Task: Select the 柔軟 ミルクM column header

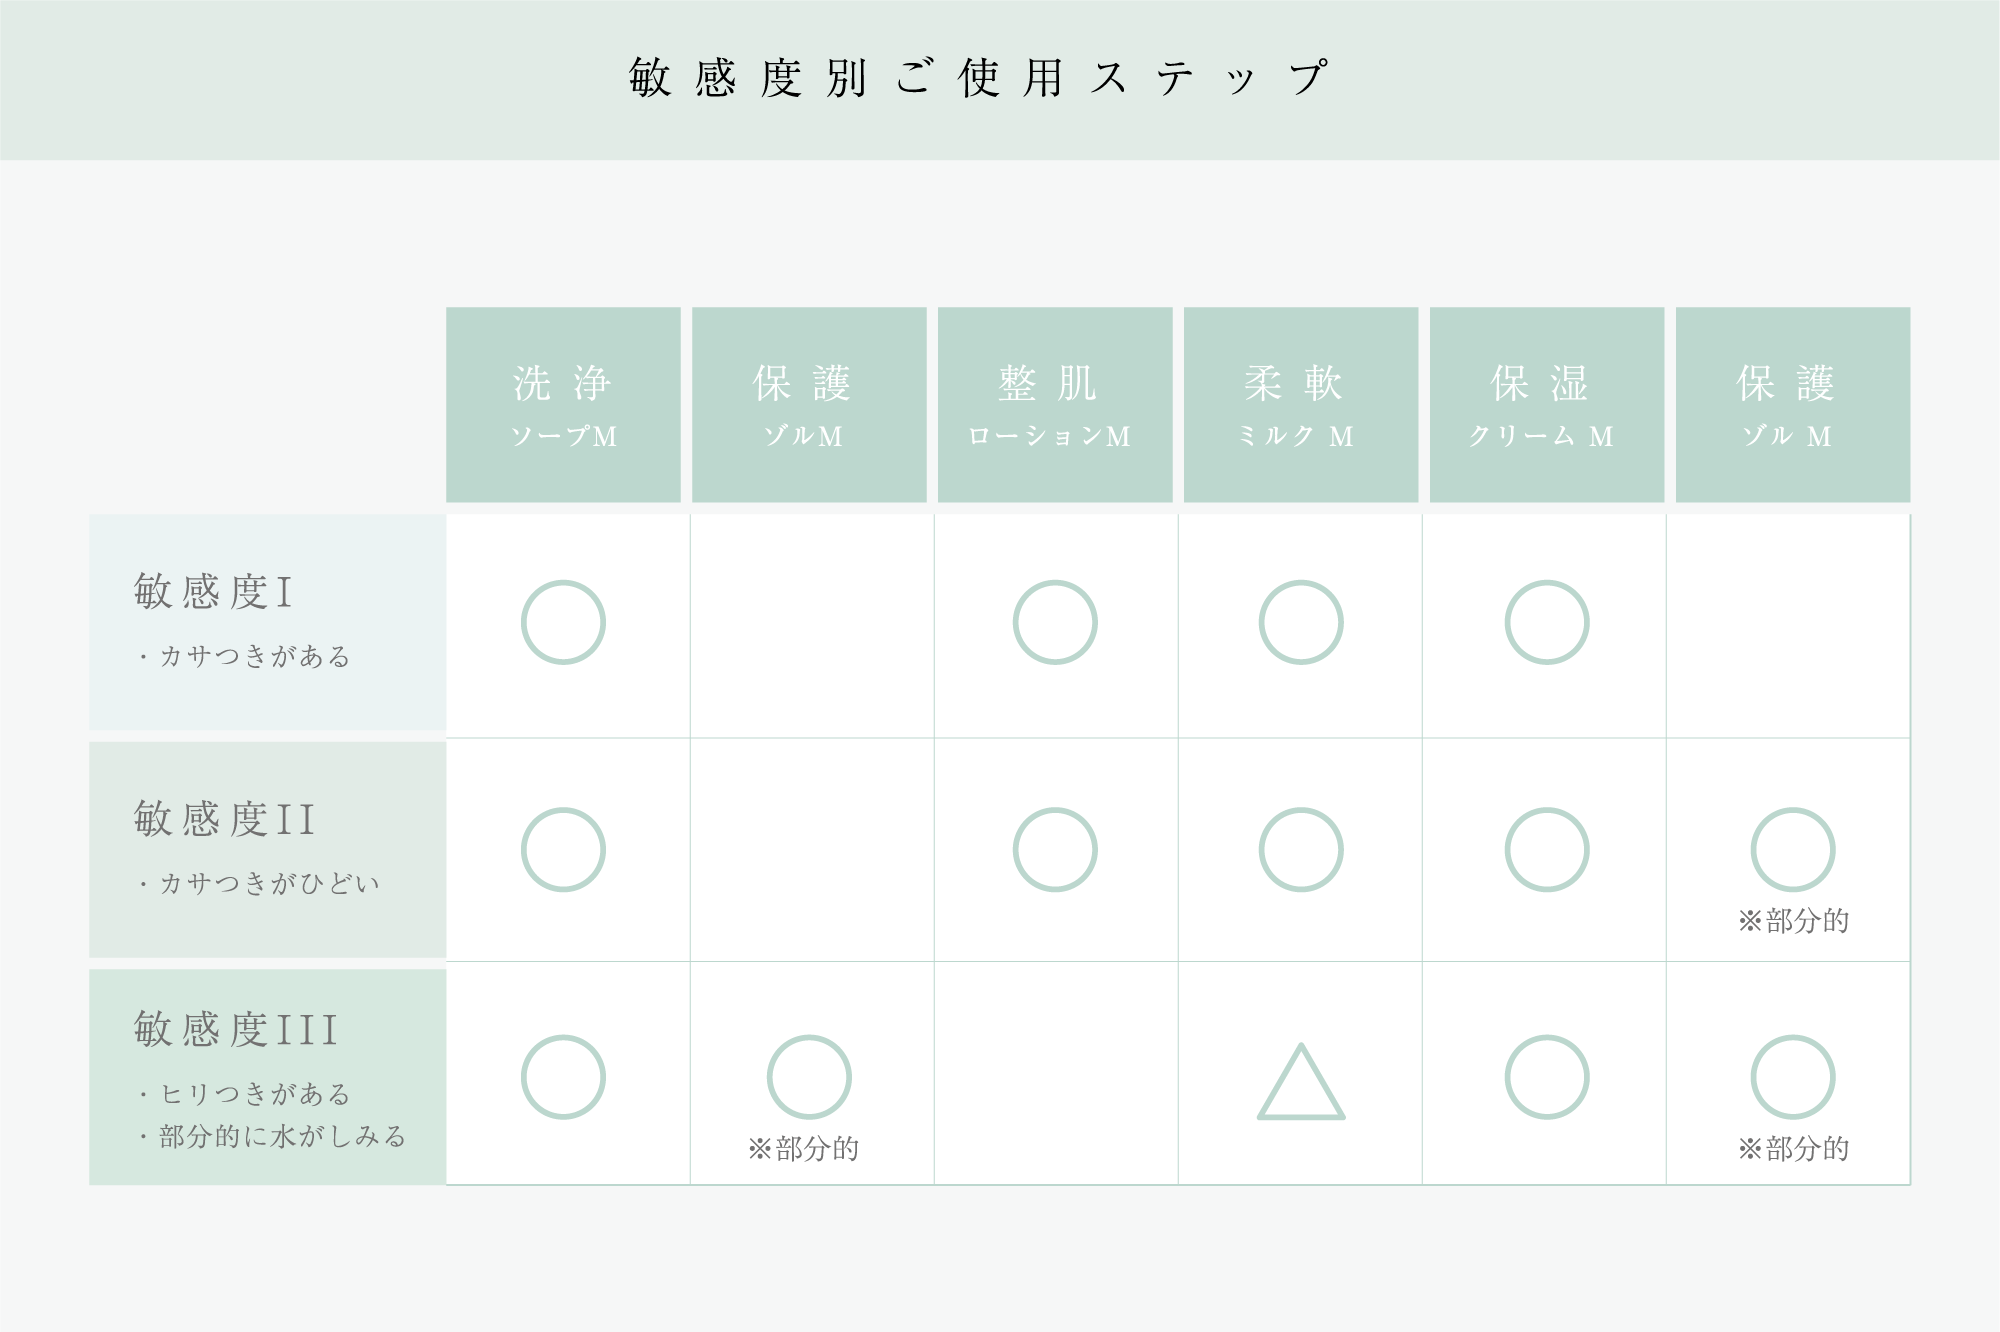Action: (1301, 404)
